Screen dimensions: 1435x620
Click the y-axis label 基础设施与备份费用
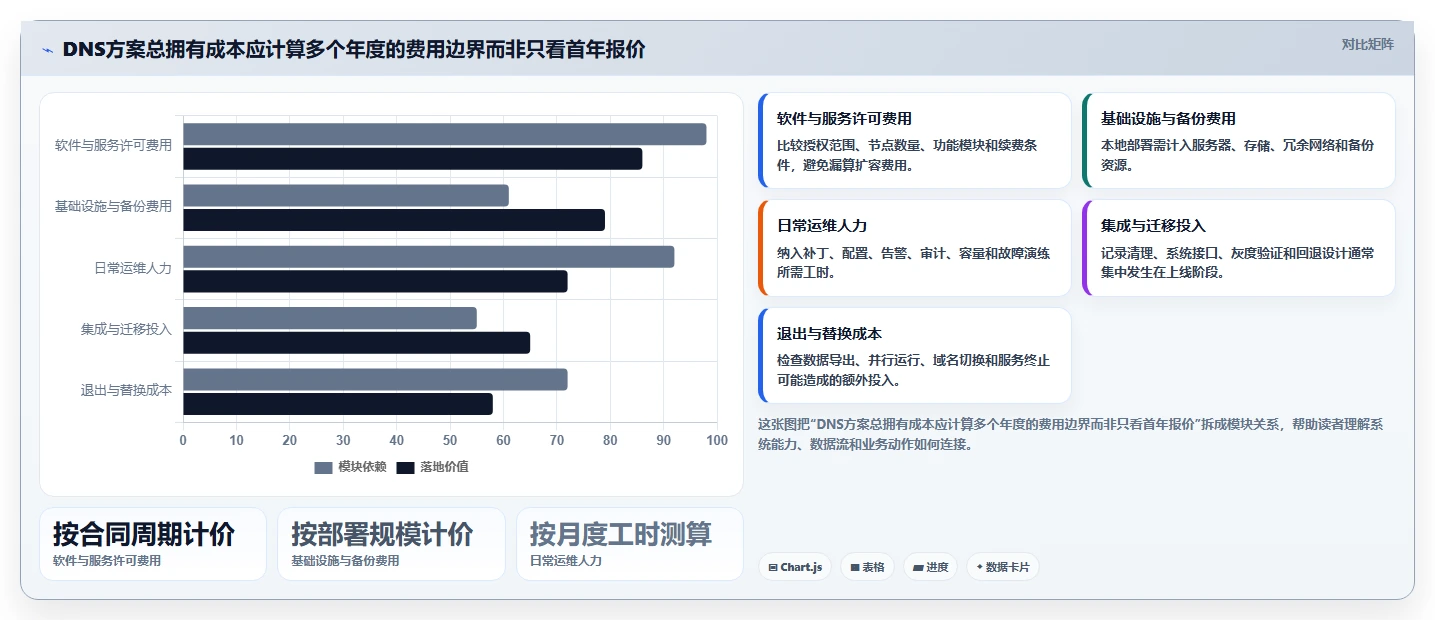point(113,207)
